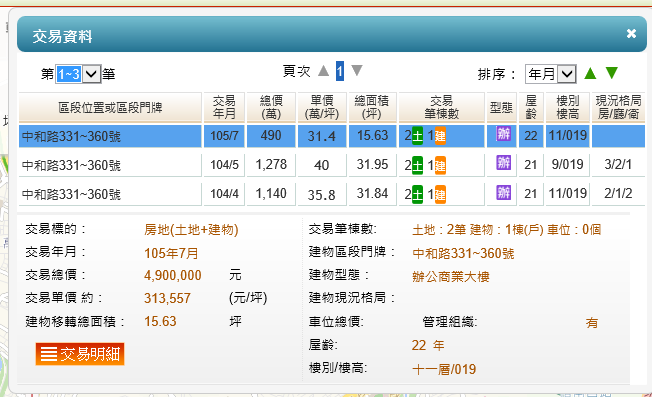Select the 104/4 row address 中和路331~360號
This screenshot has height=397, width=652.
click(71, 194)
